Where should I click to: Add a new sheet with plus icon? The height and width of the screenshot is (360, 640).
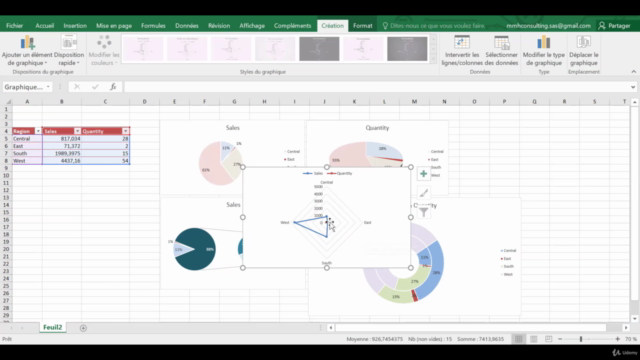[83, 328]
